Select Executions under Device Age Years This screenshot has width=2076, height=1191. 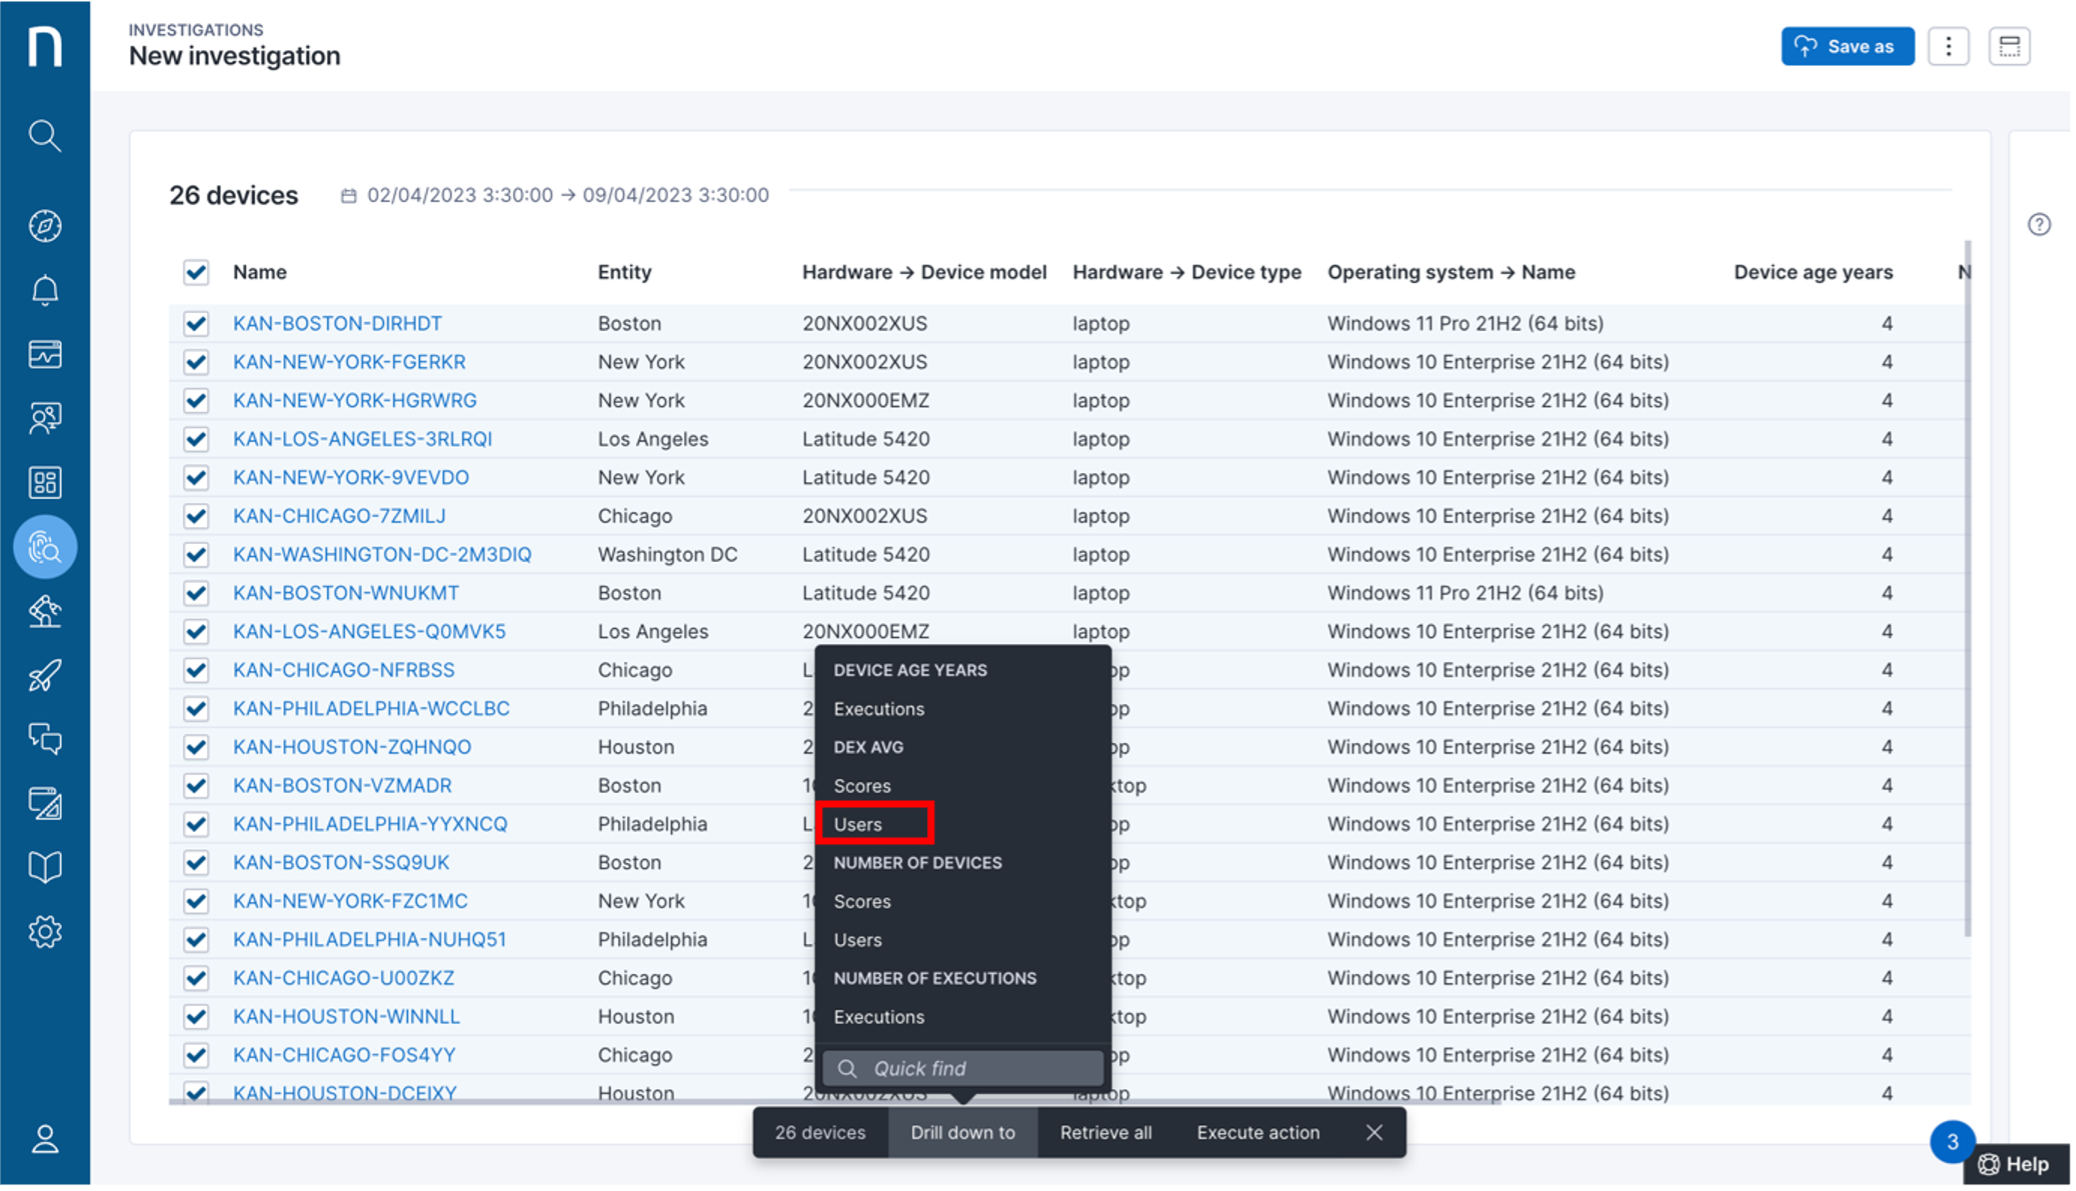(879, 709)
